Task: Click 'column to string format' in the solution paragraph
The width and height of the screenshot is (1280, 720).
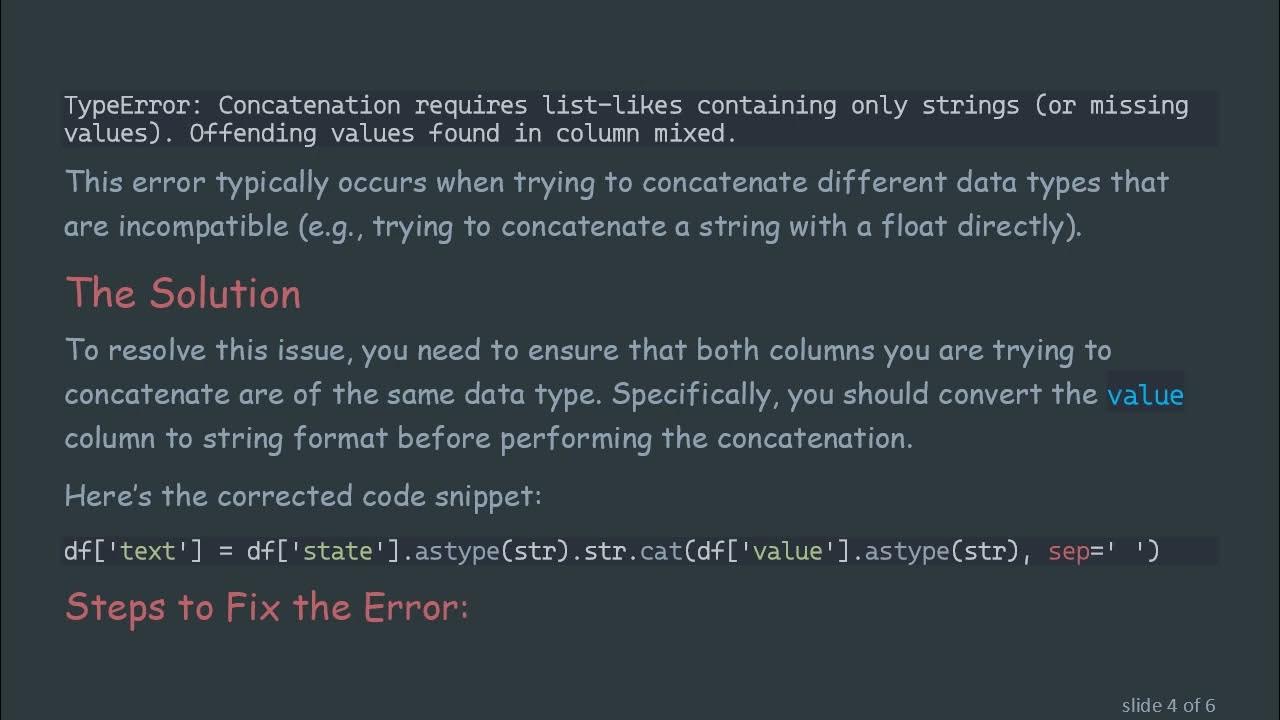Action: pos(225,438)
